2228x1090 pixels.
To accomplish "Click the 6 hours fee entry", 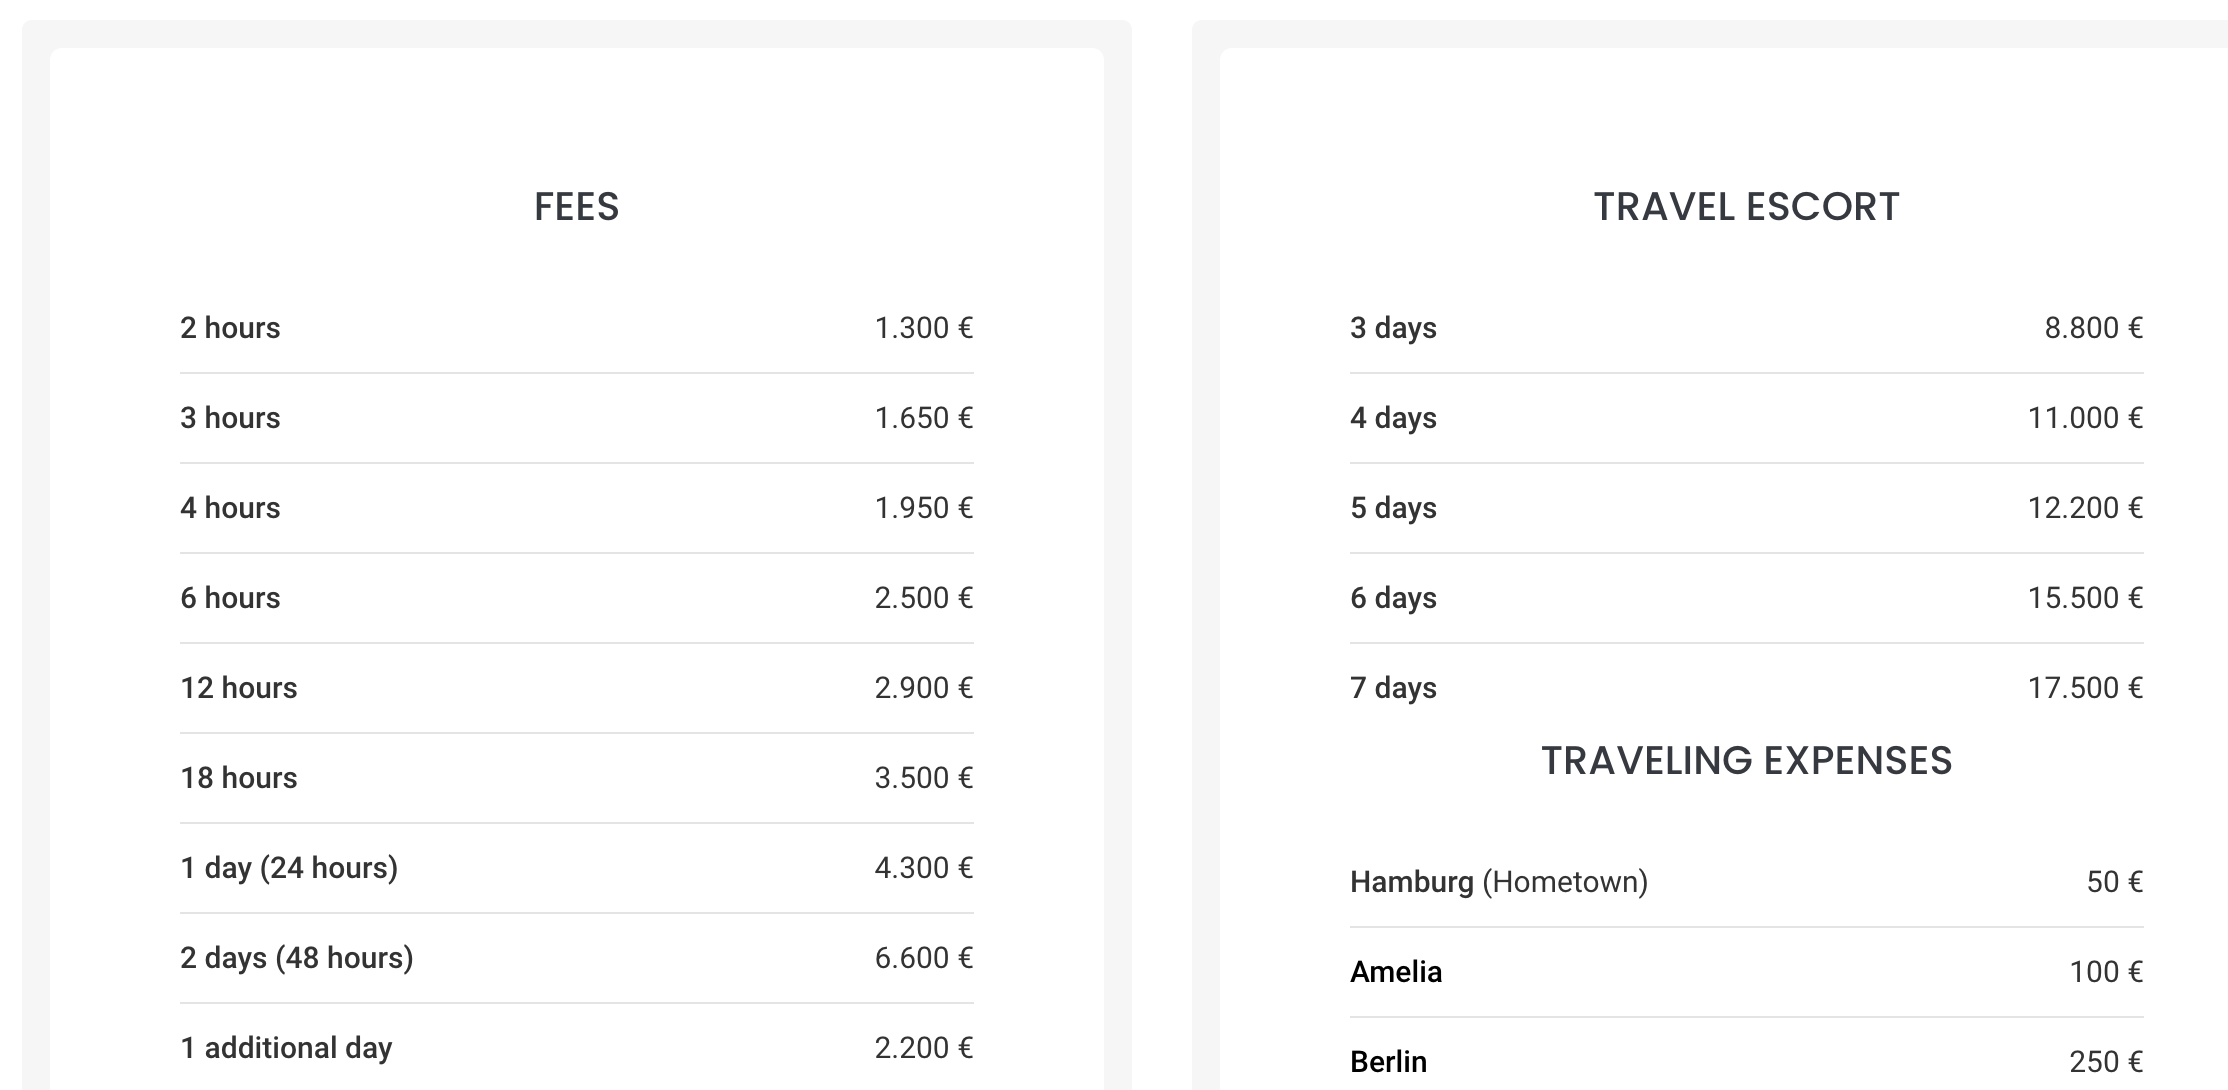I will [x=577, y=598].
